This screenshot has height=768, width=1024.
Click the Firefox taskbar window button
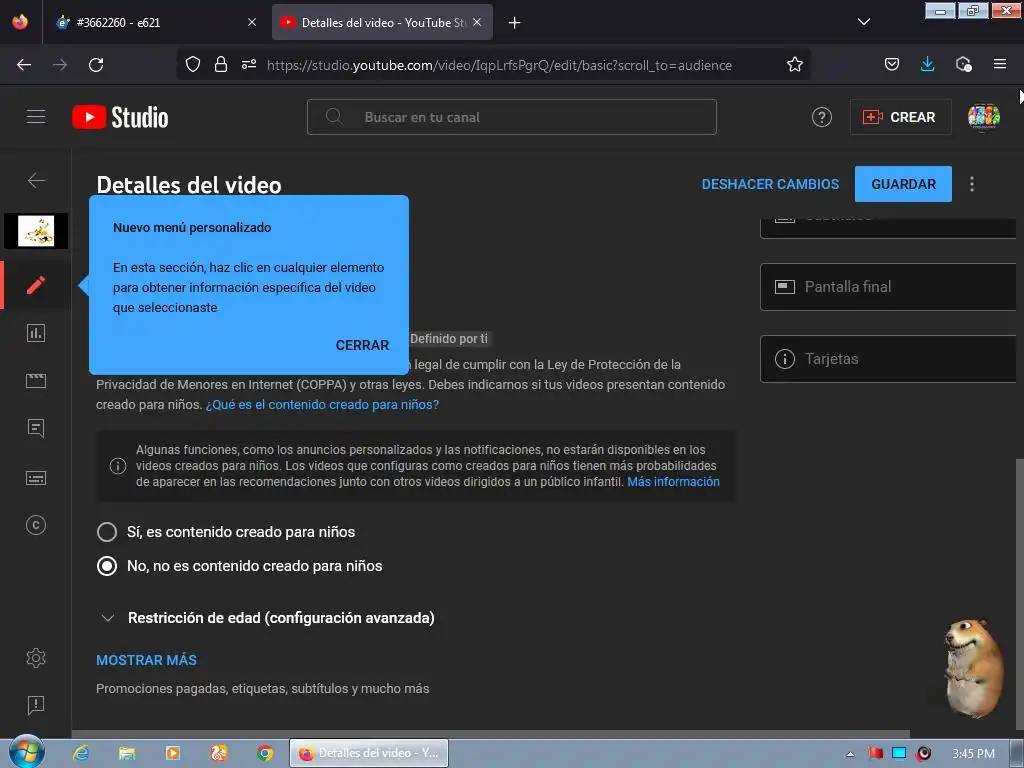tap(369, 753)
